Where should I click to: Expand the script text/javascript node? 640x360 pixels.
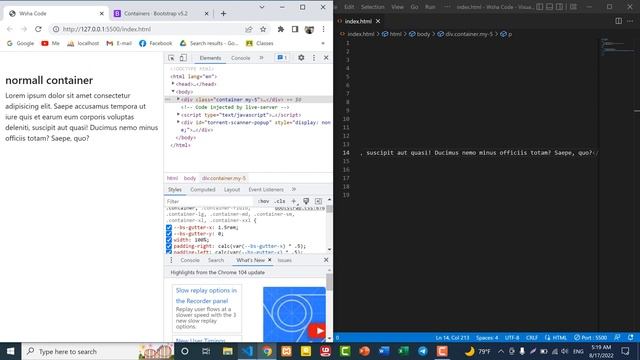(x=178, y=115)
